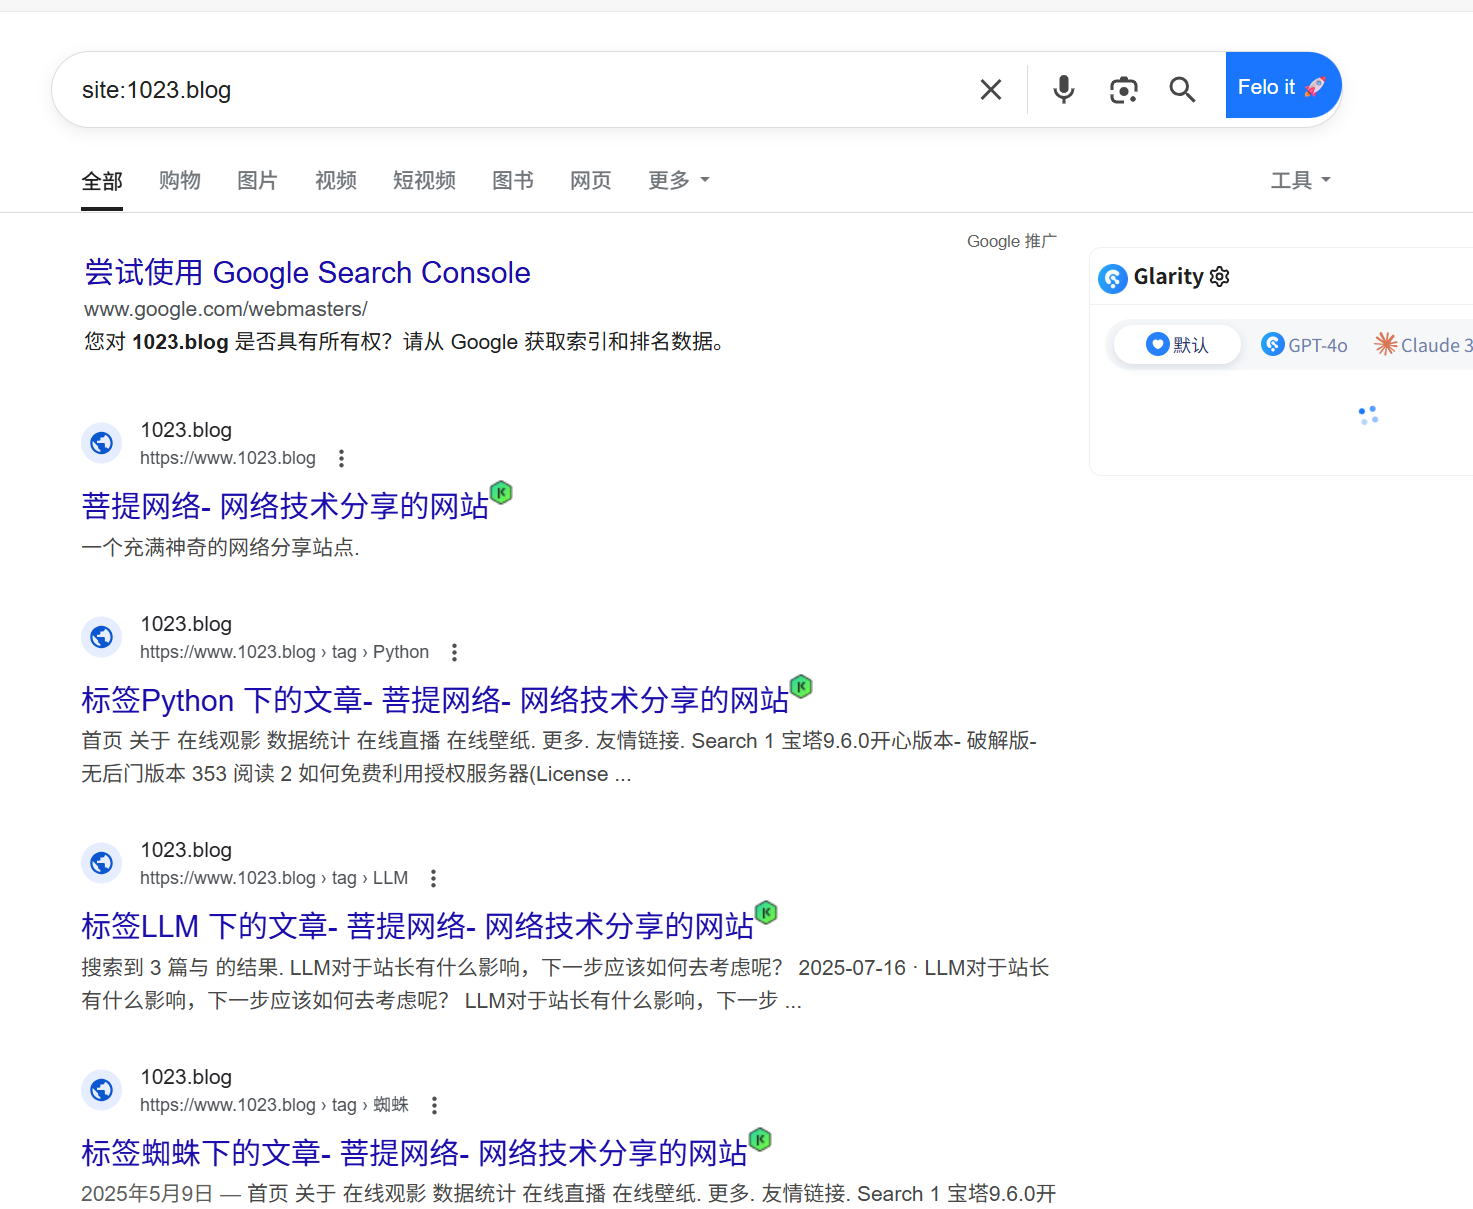Clear the search box text
Screen dimensions: 1473x1209
[990, 90]
